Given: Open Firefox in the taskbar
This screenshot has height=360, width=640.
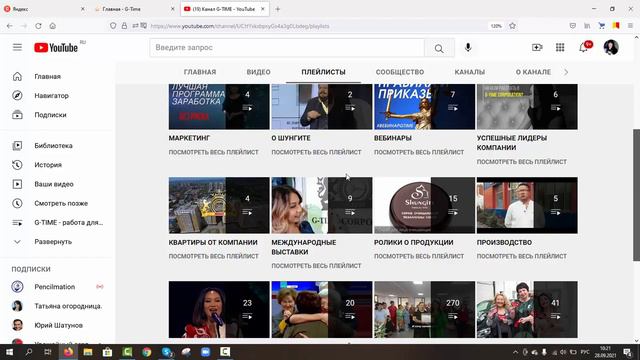Looking at the screenshot, I should (x=68, y=352).
